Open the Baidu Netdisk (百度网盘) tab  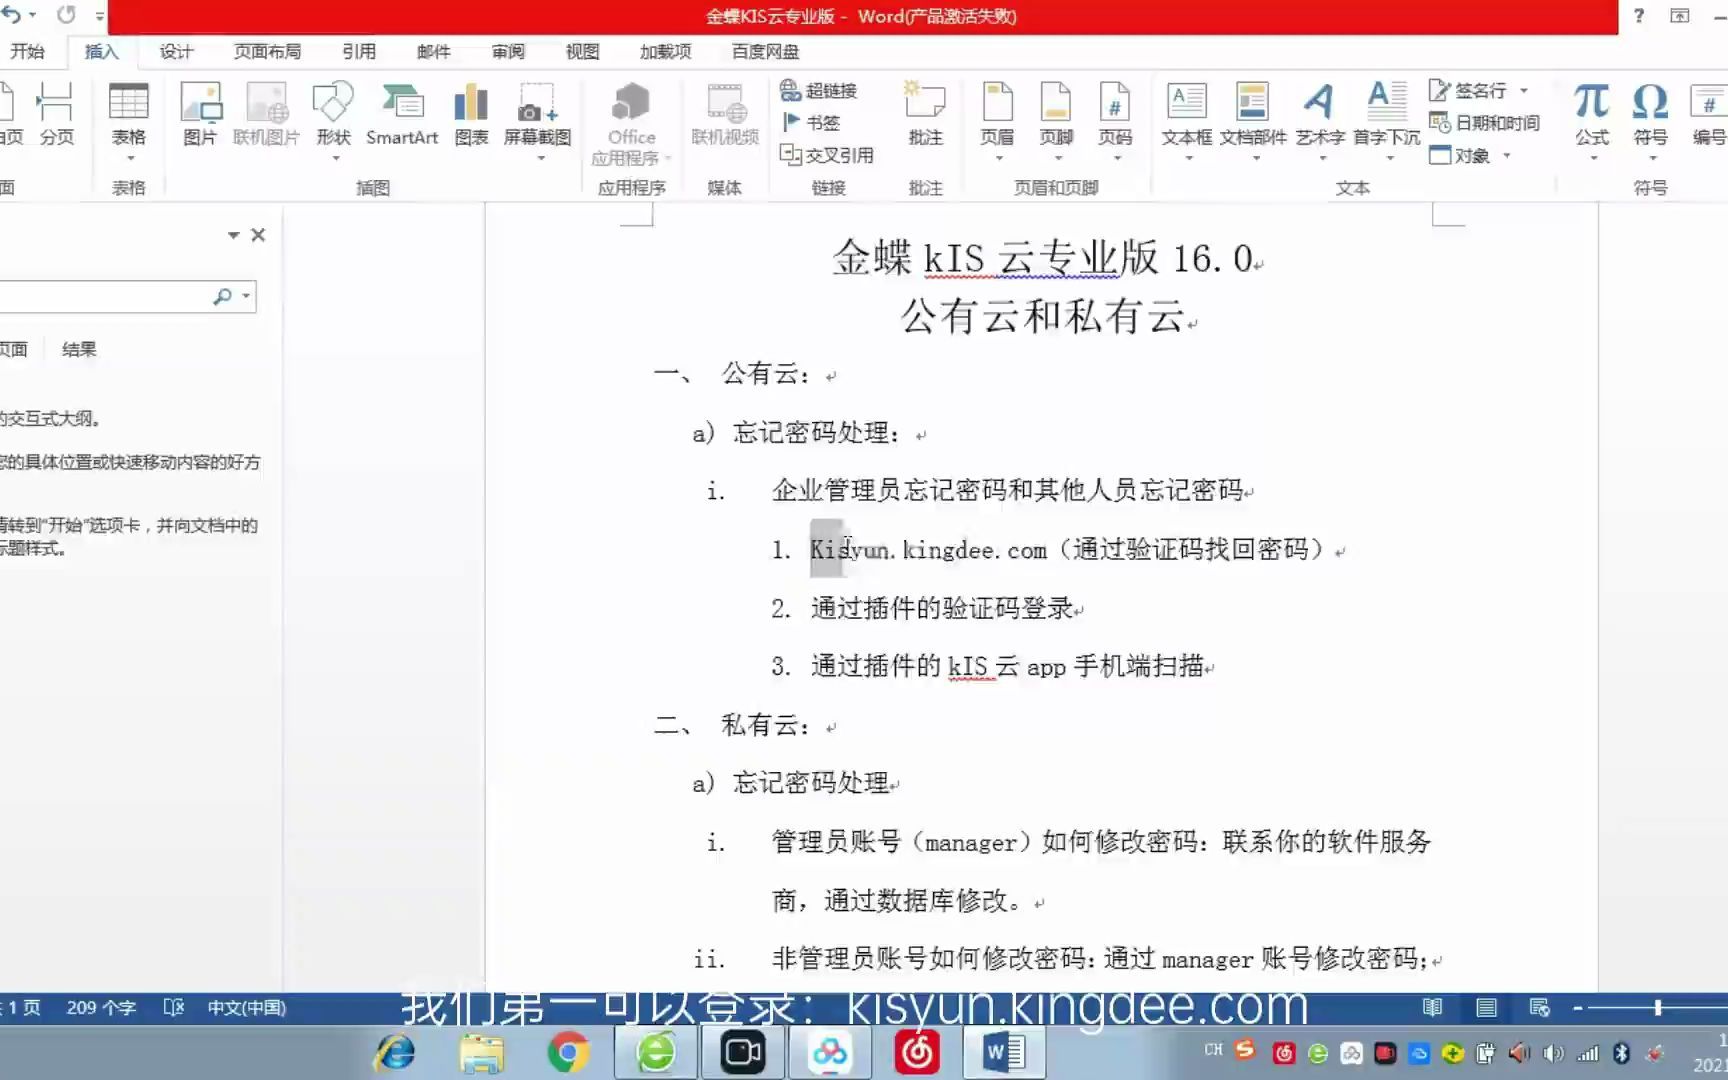(x=765, y=51)
